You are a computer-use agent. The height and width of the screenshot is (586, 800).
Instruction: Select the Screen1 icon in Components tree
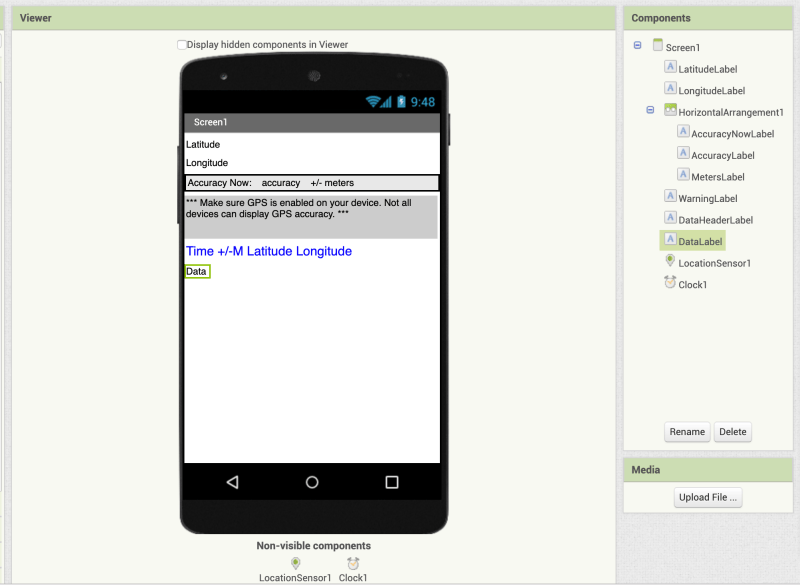coord(658,45)
